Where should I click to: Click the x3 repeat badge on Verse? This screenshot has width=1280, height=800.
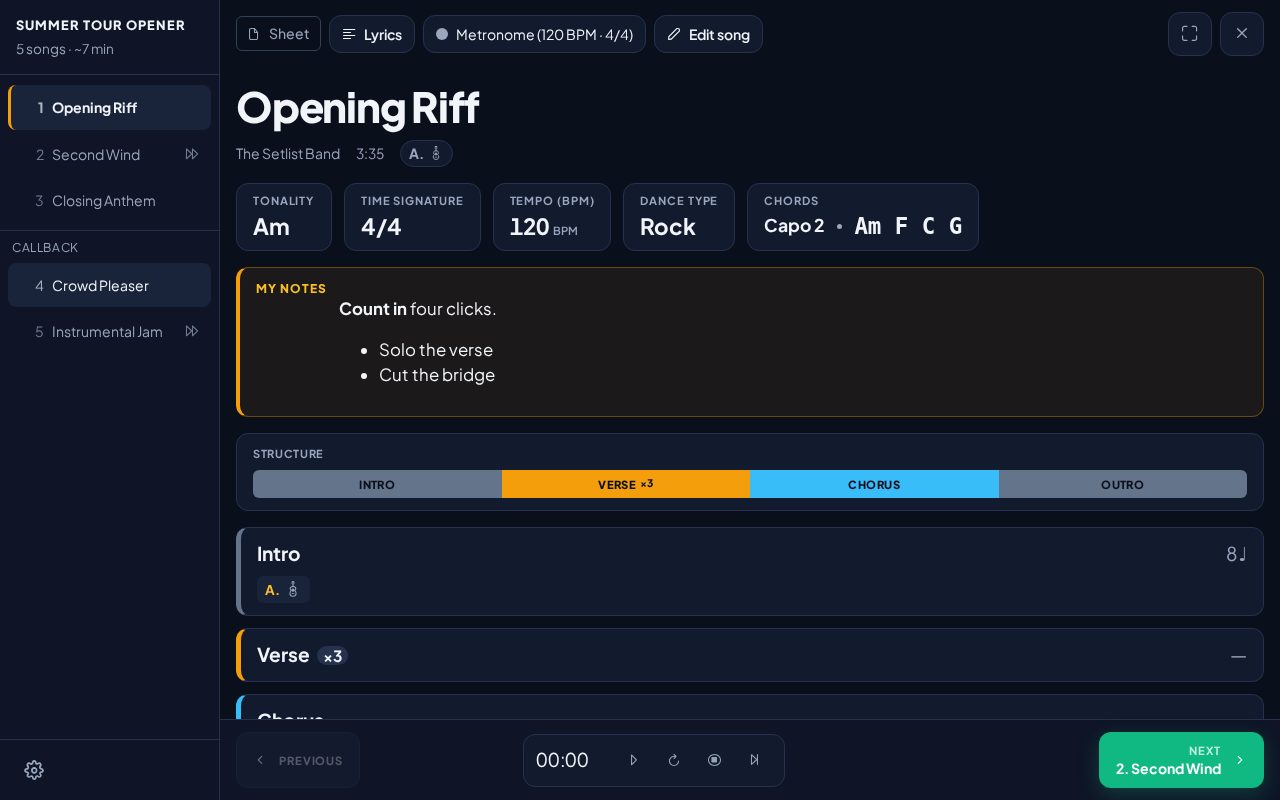pyautogui.click(x=332, y=656)
